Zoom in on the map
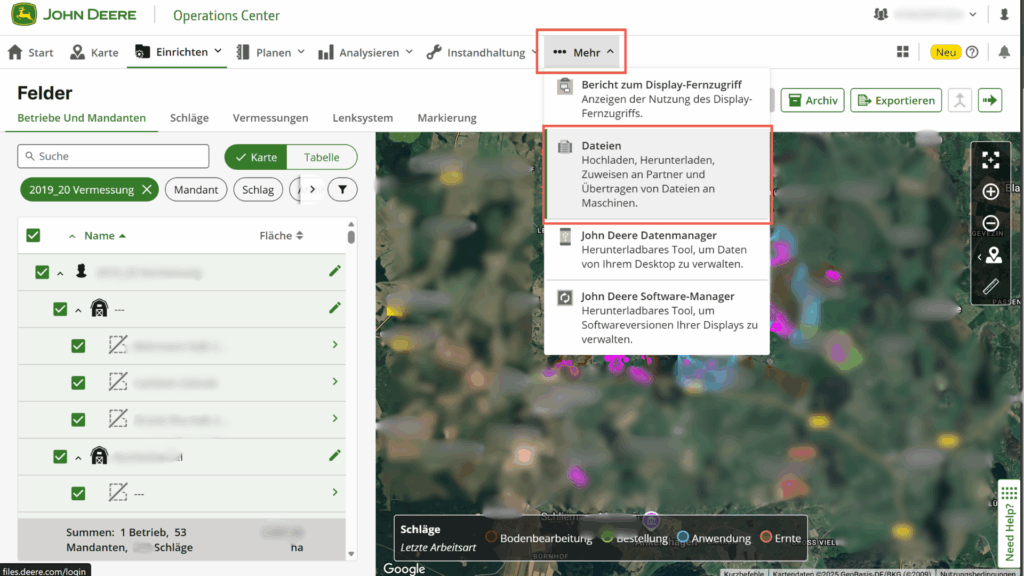The width and height of the screenshot is (1024, 576). coord(990,192)
